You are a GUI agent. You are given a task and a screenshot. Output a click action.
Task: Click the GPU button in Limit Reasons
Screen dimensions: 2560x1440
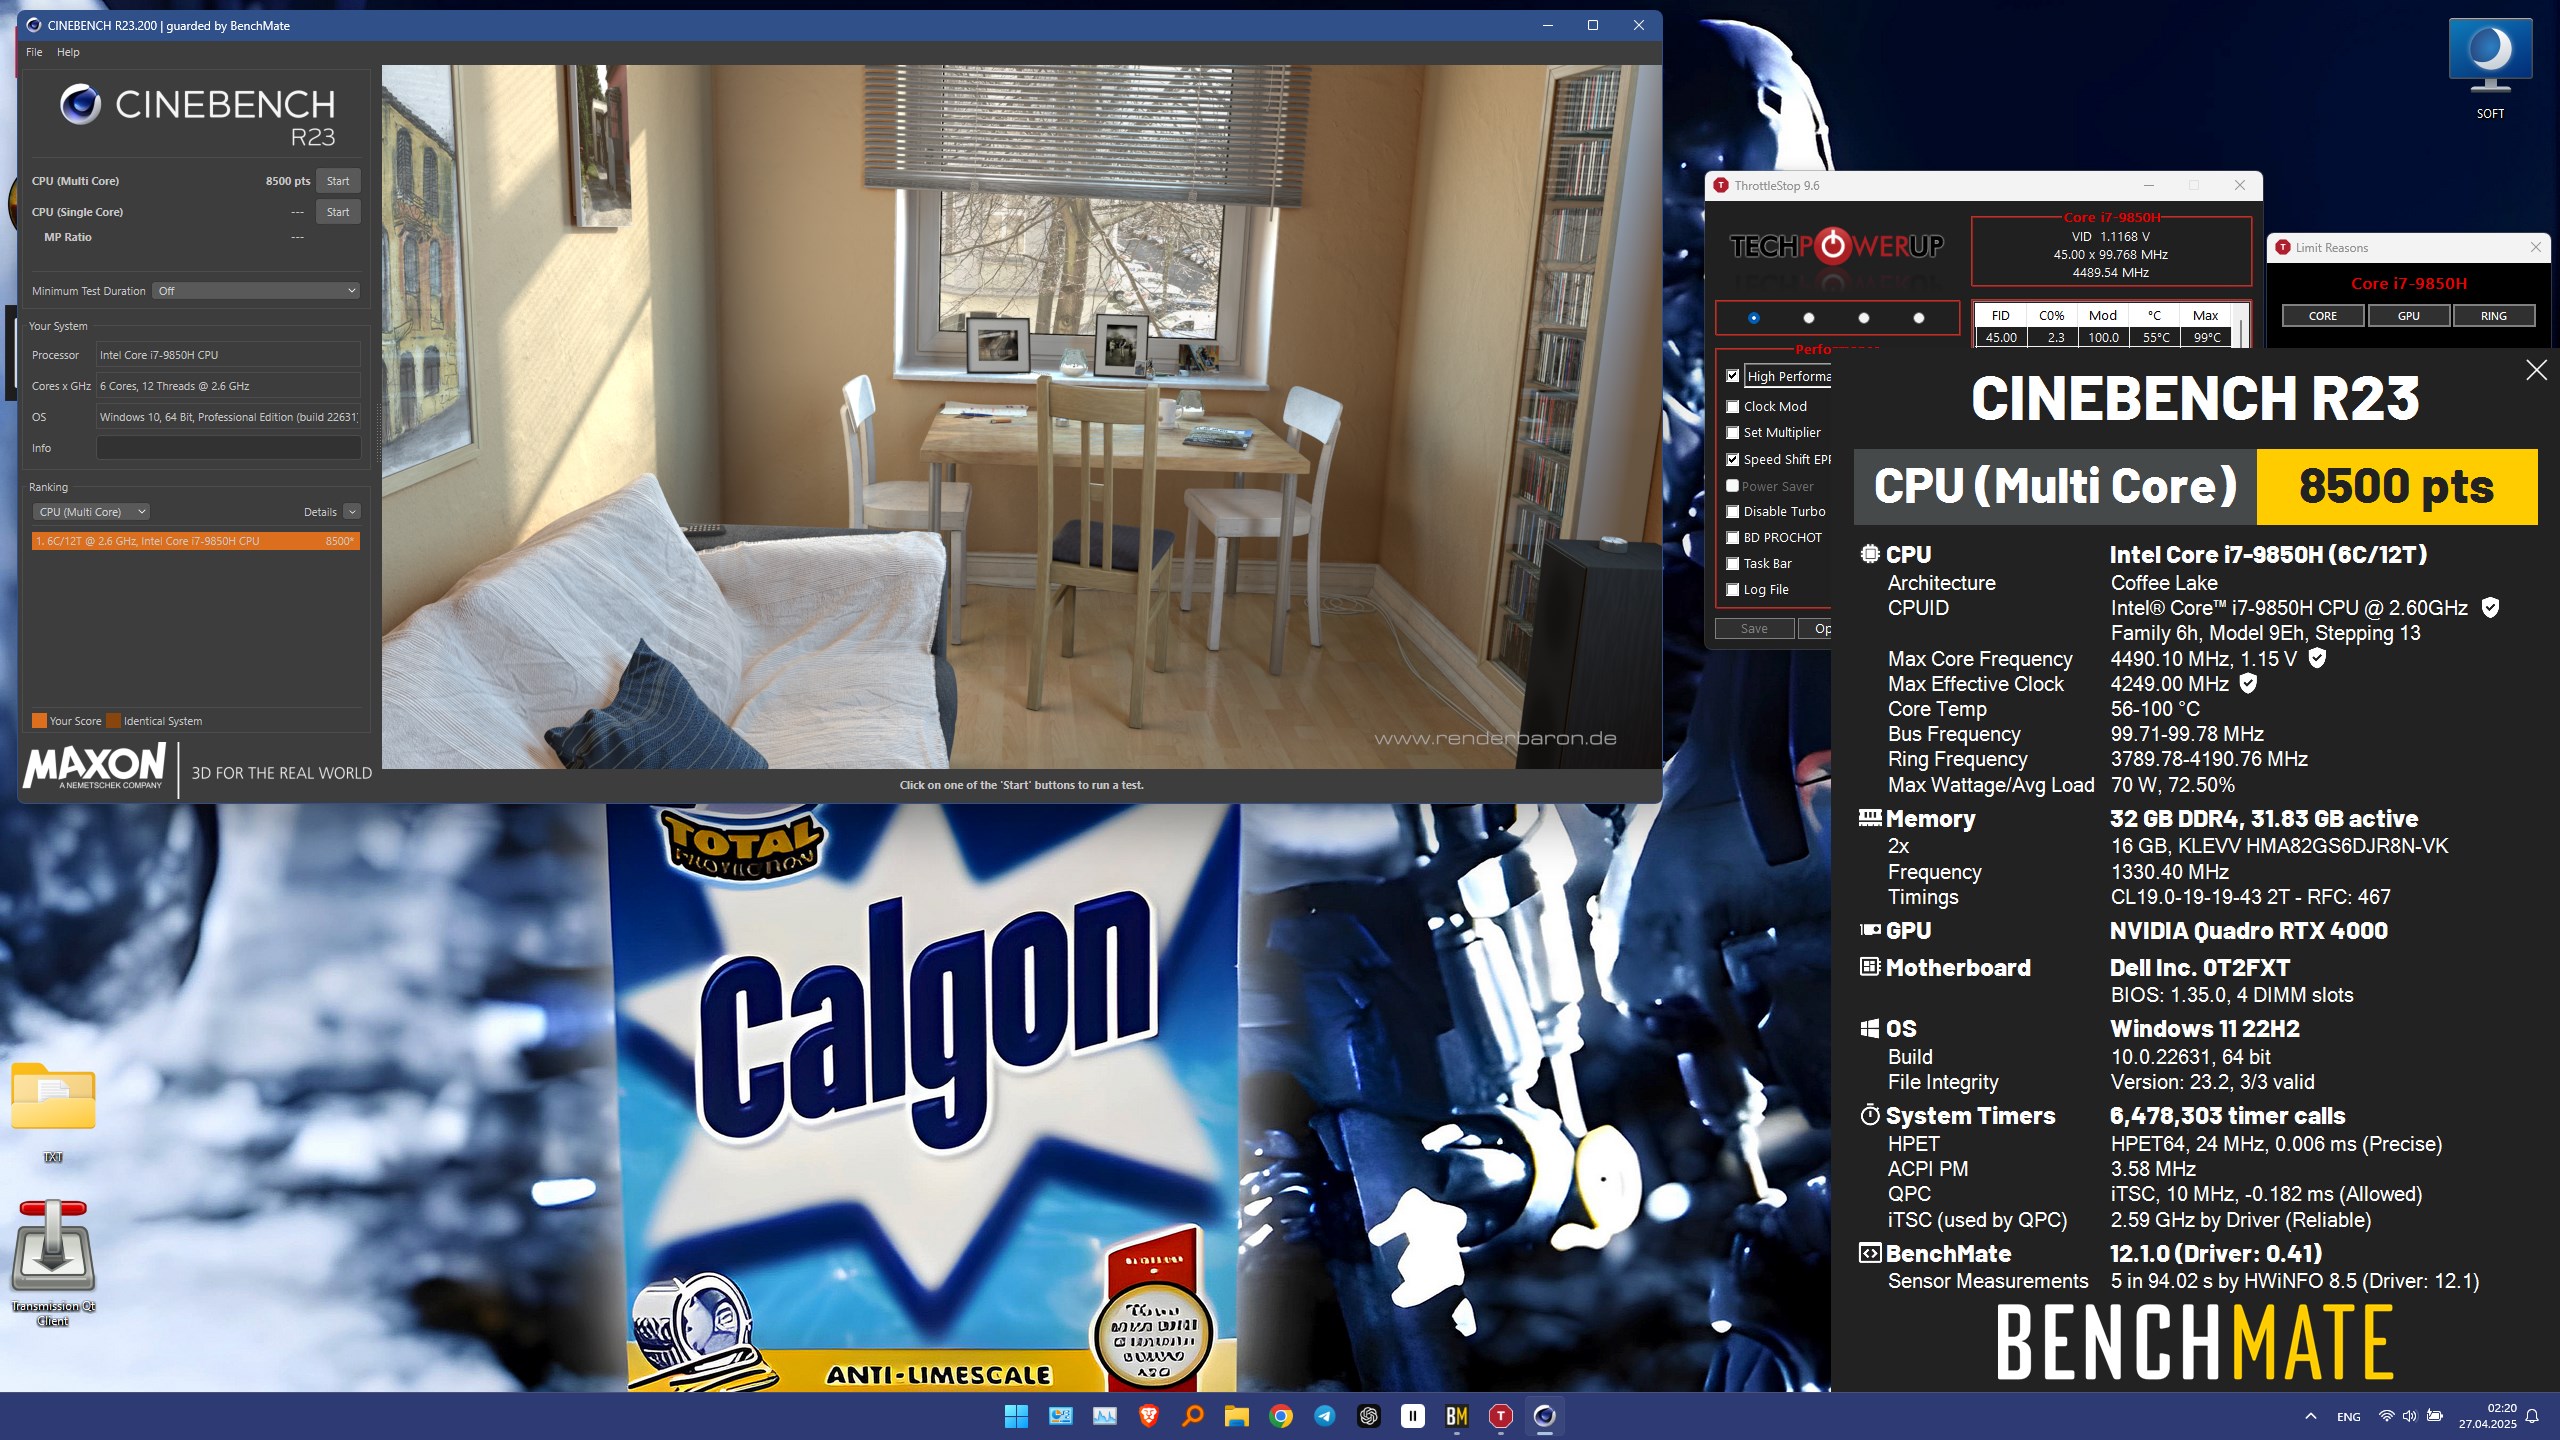tap(2409, 316)
